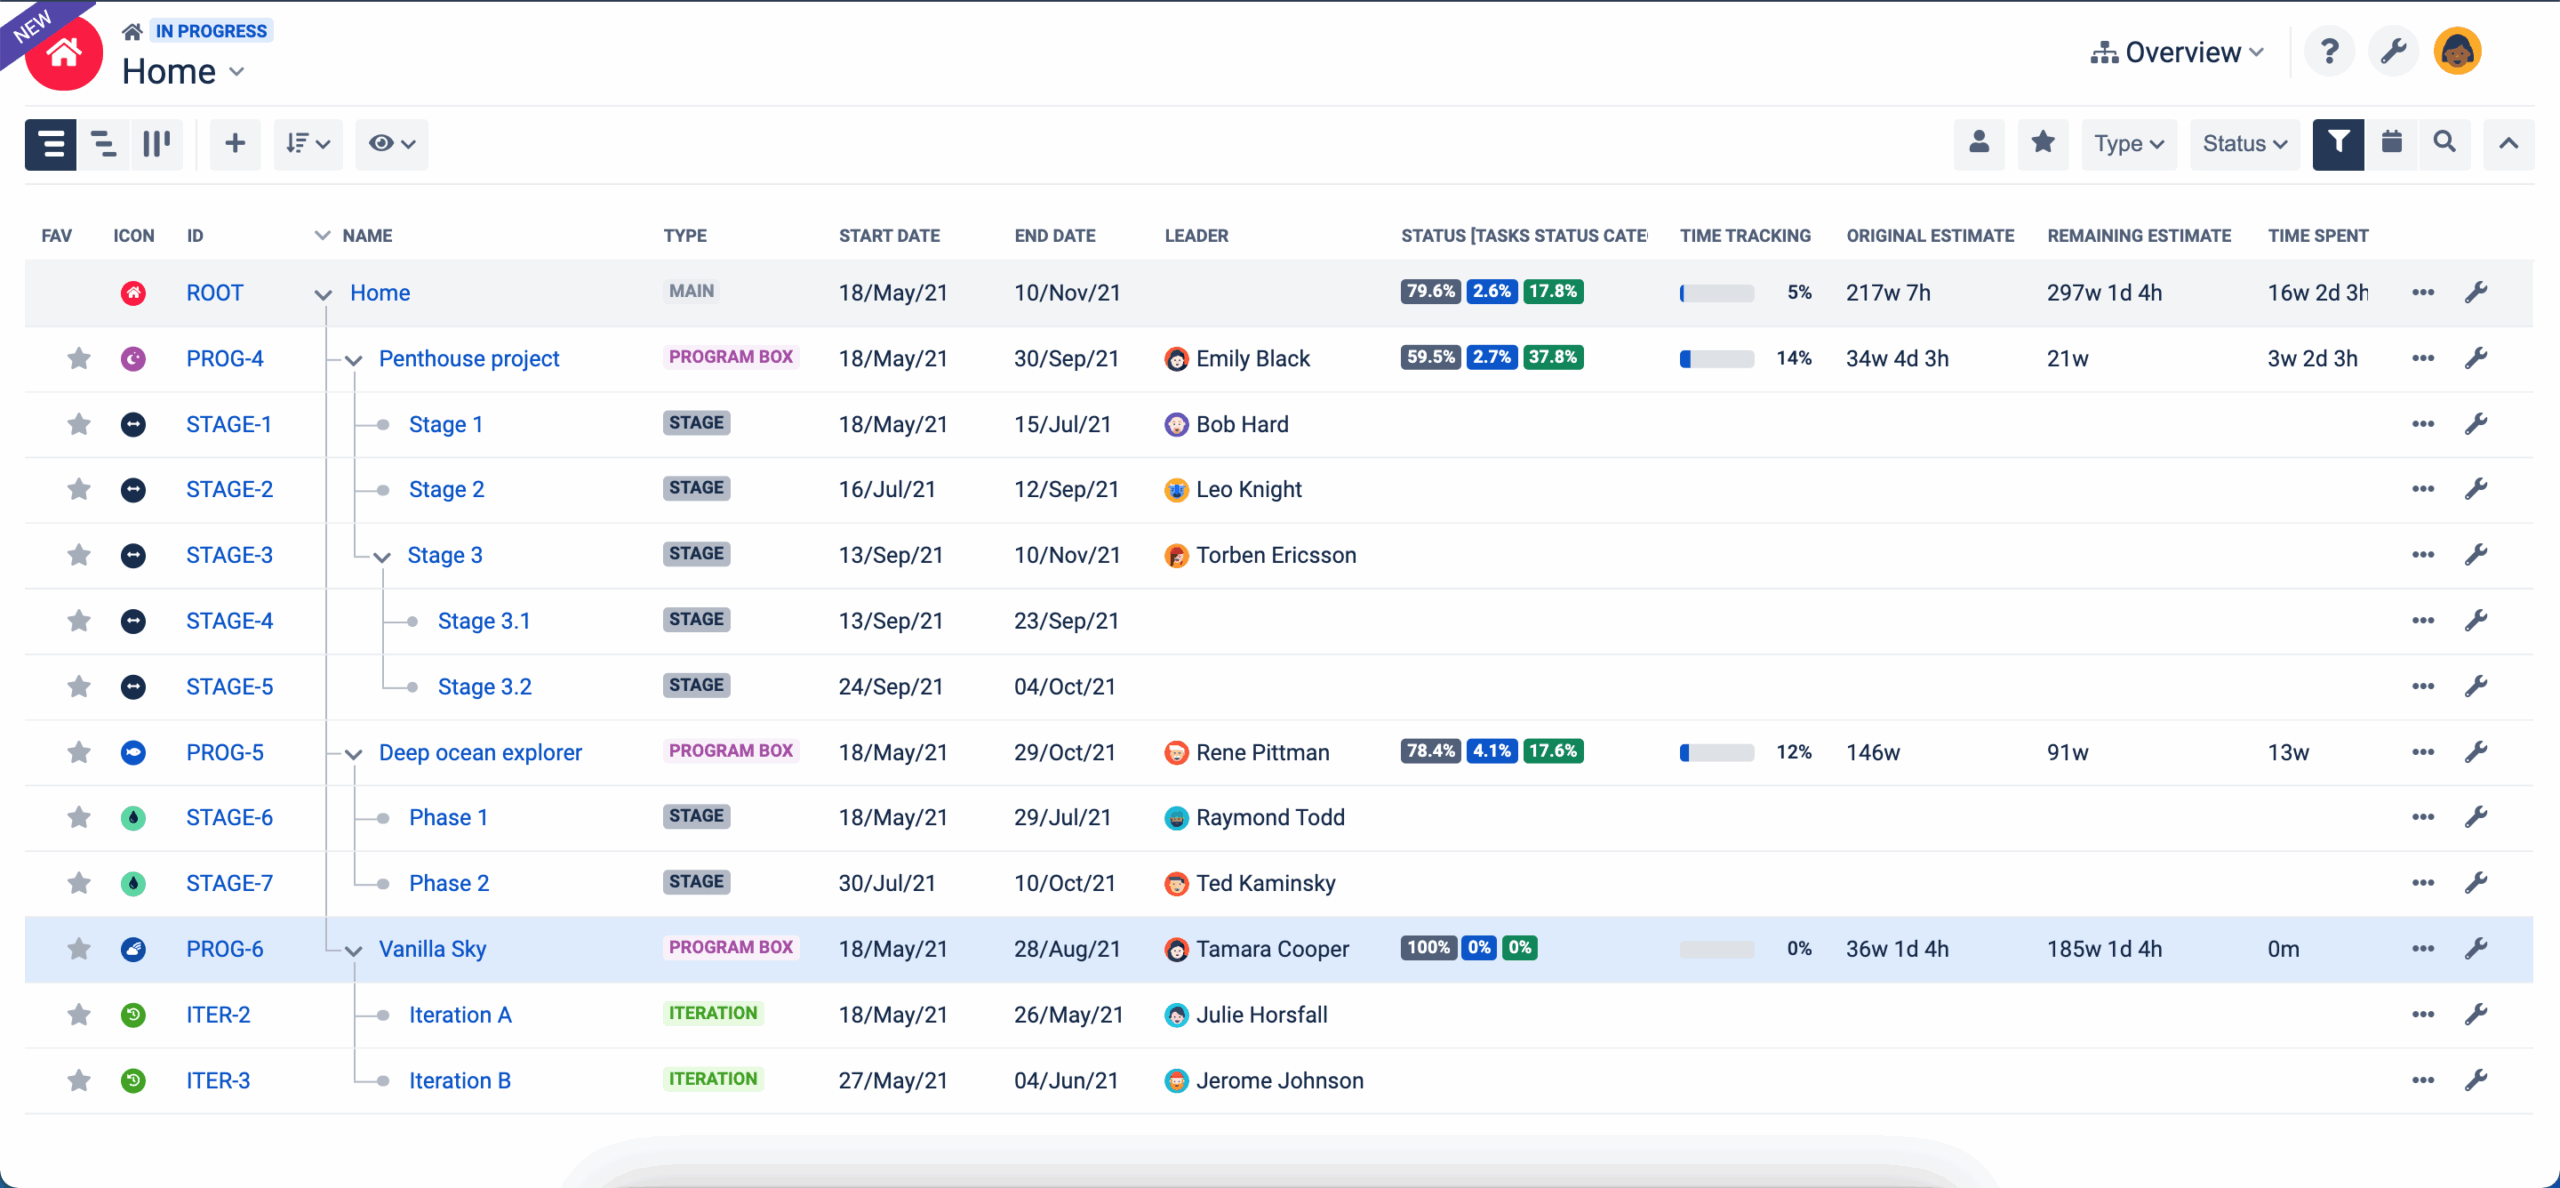The width and height of the screenshot is (2560, 1188).
Task: Open the Status filter dropdown
Action: [x=2243, y=143]
